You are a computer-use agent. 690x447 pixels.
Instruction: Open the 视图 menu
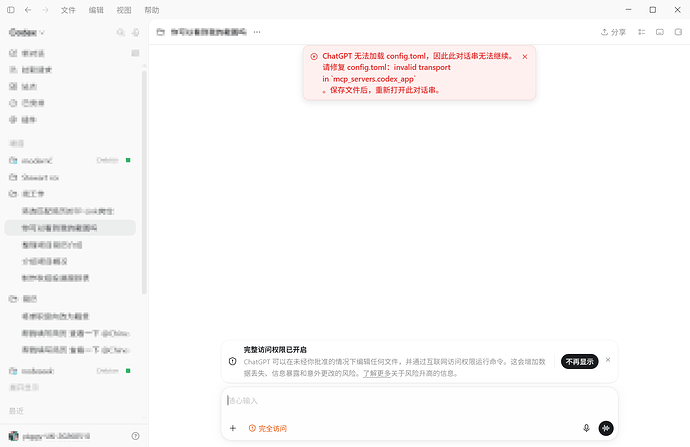(x=124, y=10)
